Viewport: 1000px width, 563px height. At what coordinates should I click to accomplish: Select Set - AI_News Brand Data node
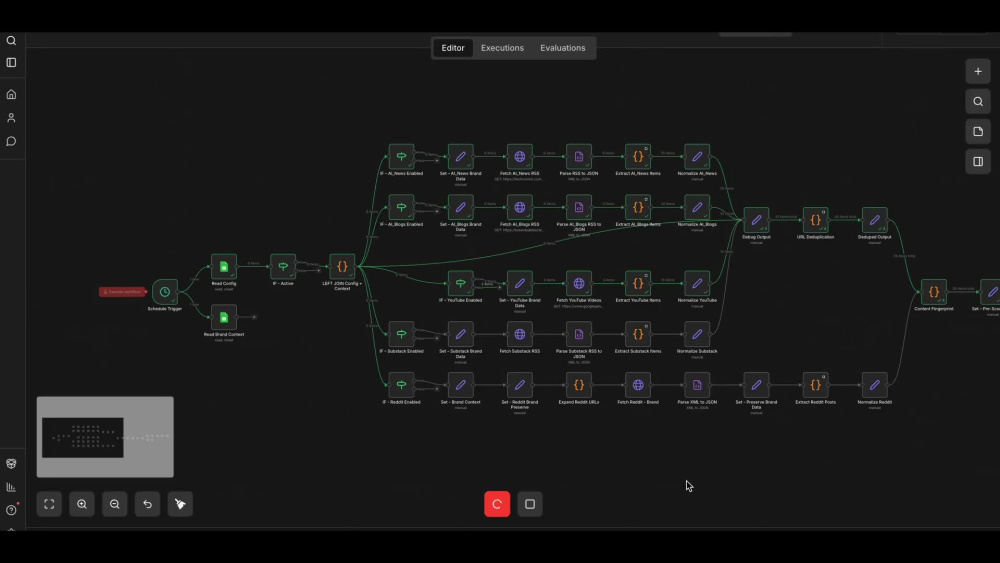(460, 157)
